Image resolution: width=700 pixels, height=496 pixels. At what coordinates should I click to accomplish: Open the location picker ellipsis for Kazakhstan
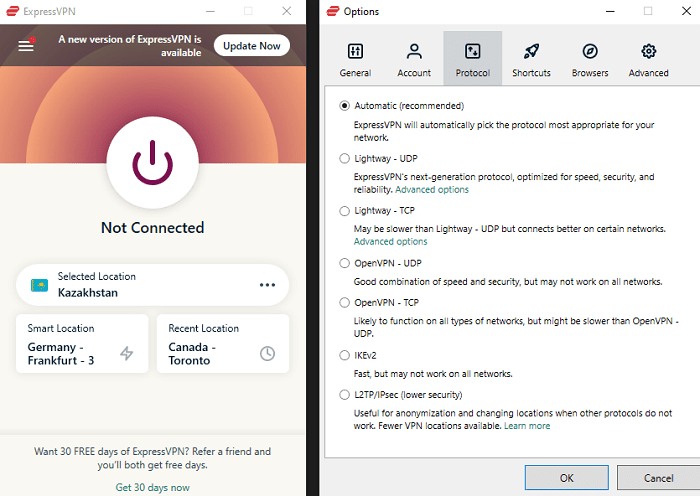click(267, 285)
